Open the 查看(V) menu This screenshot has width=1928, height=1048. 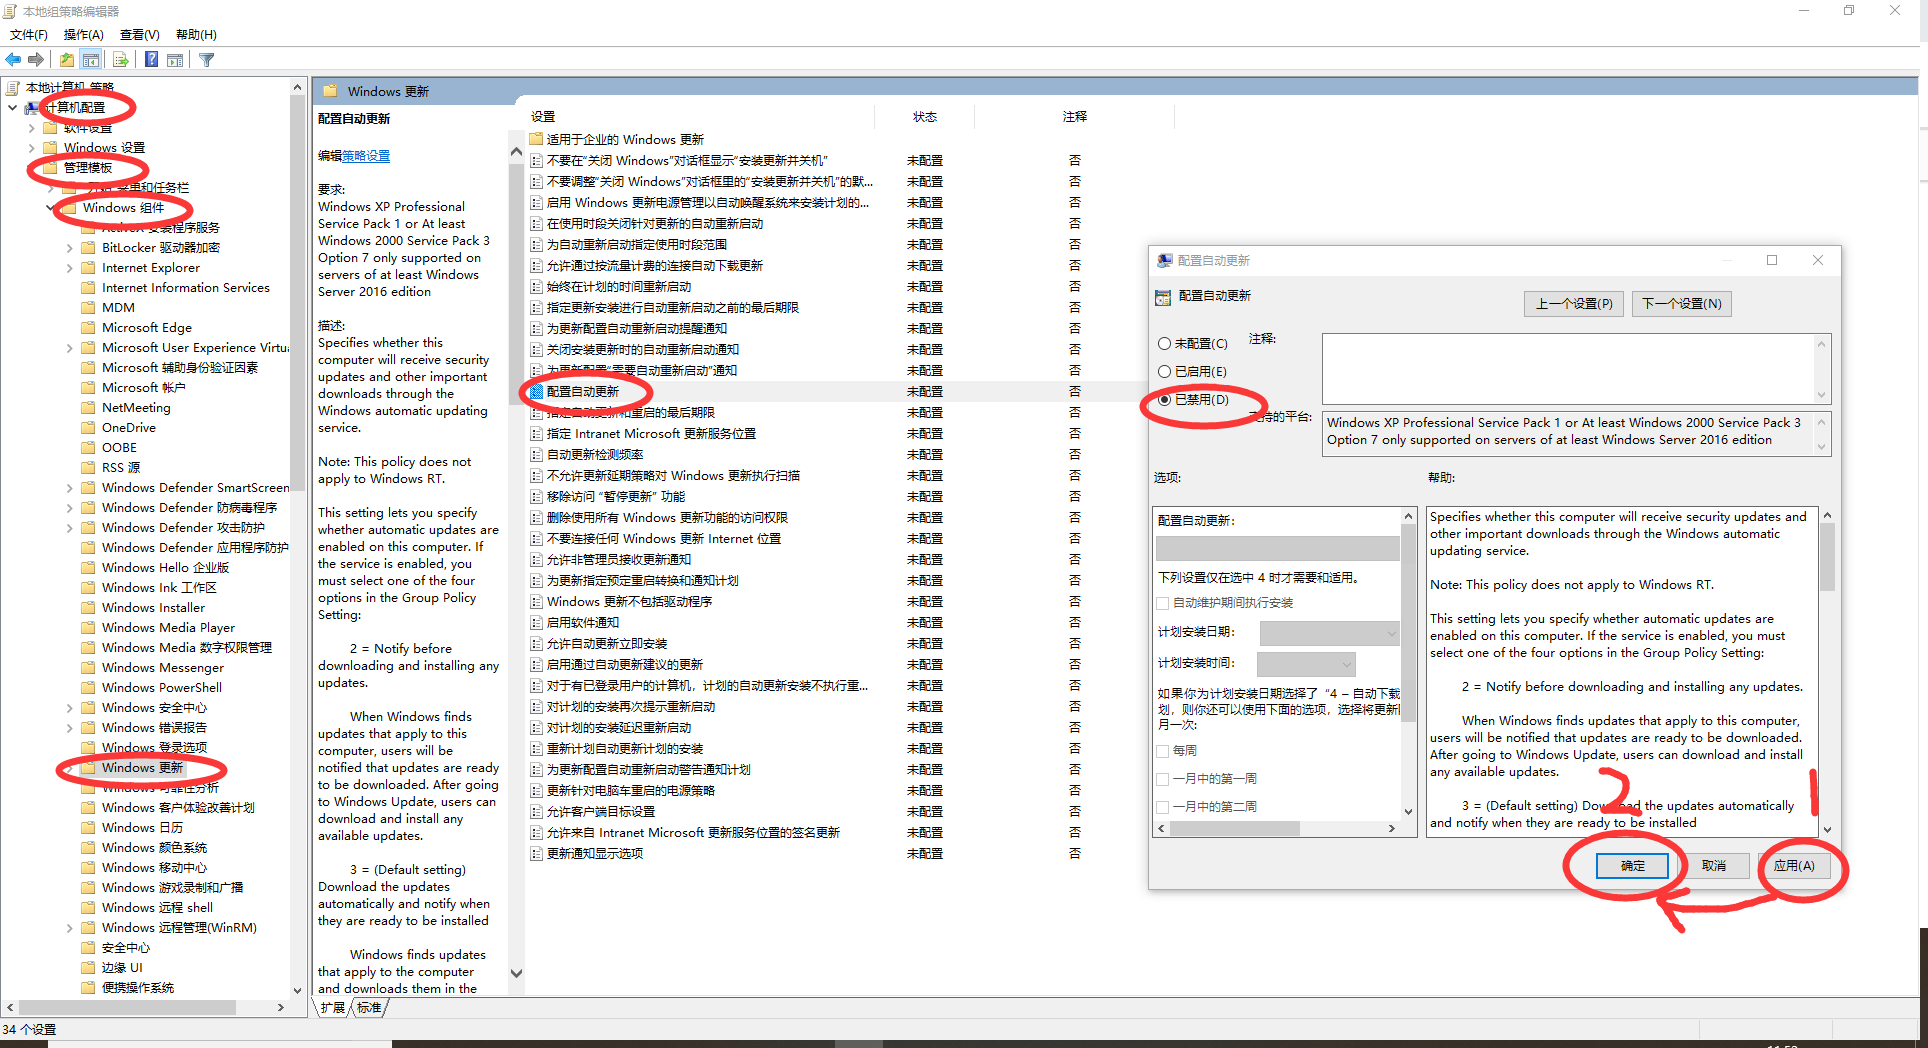(x=140, y=34)
